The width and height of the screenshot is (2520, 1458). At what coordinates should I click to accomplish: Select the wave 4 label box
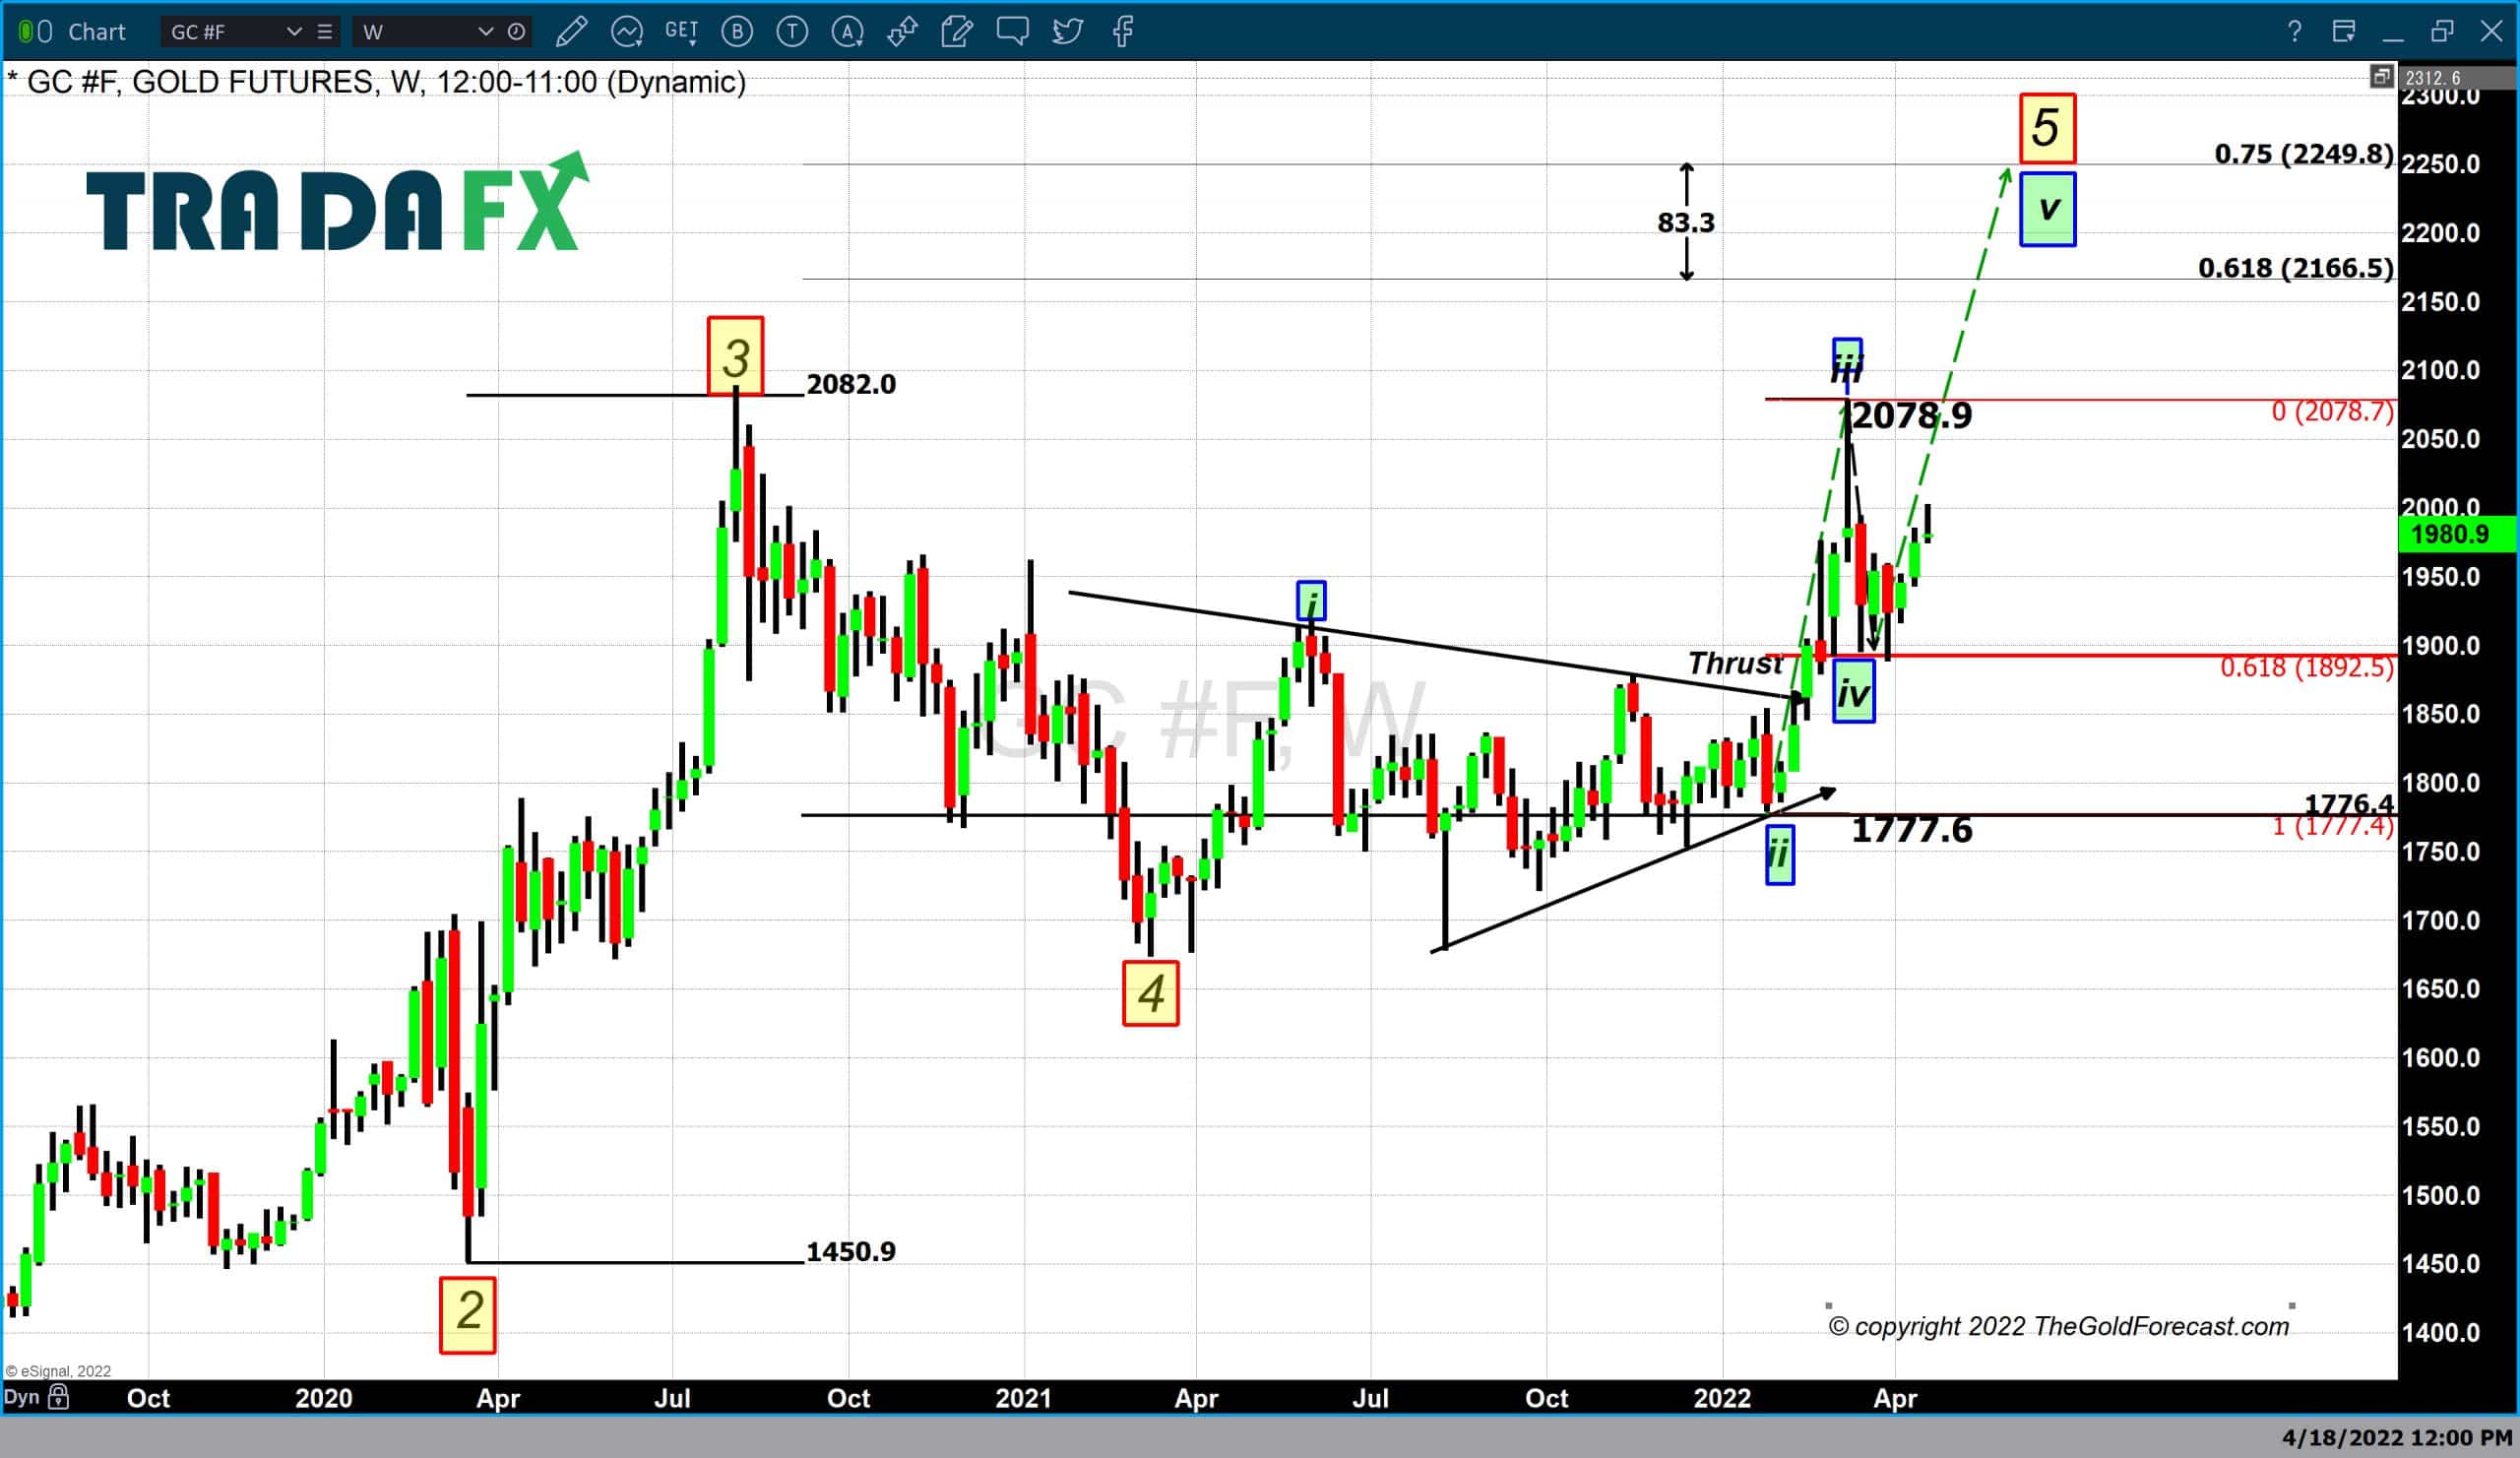pyautogui.click(x=1151, y=993)
